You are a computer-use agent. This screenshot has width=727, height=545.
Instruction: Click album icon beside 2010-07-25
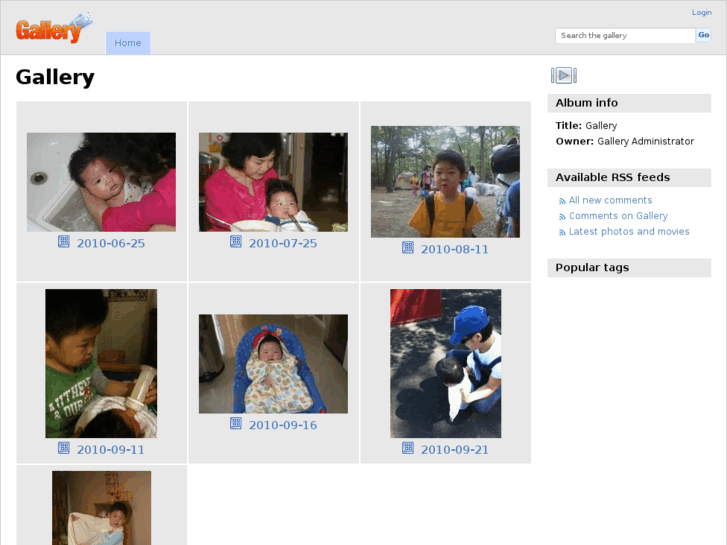[236, 241]
